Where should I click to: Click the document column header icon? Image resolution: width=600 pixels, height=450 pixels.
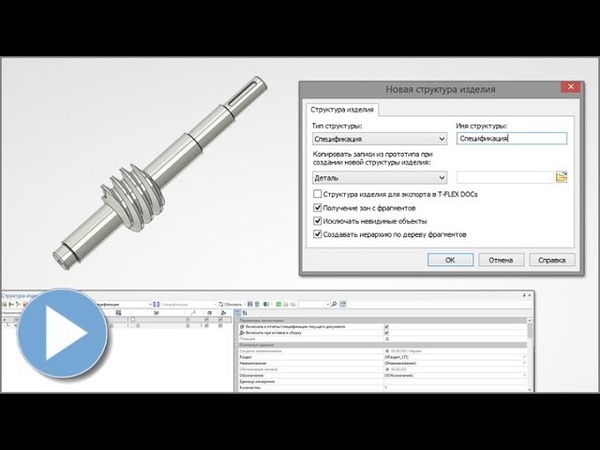209,313
